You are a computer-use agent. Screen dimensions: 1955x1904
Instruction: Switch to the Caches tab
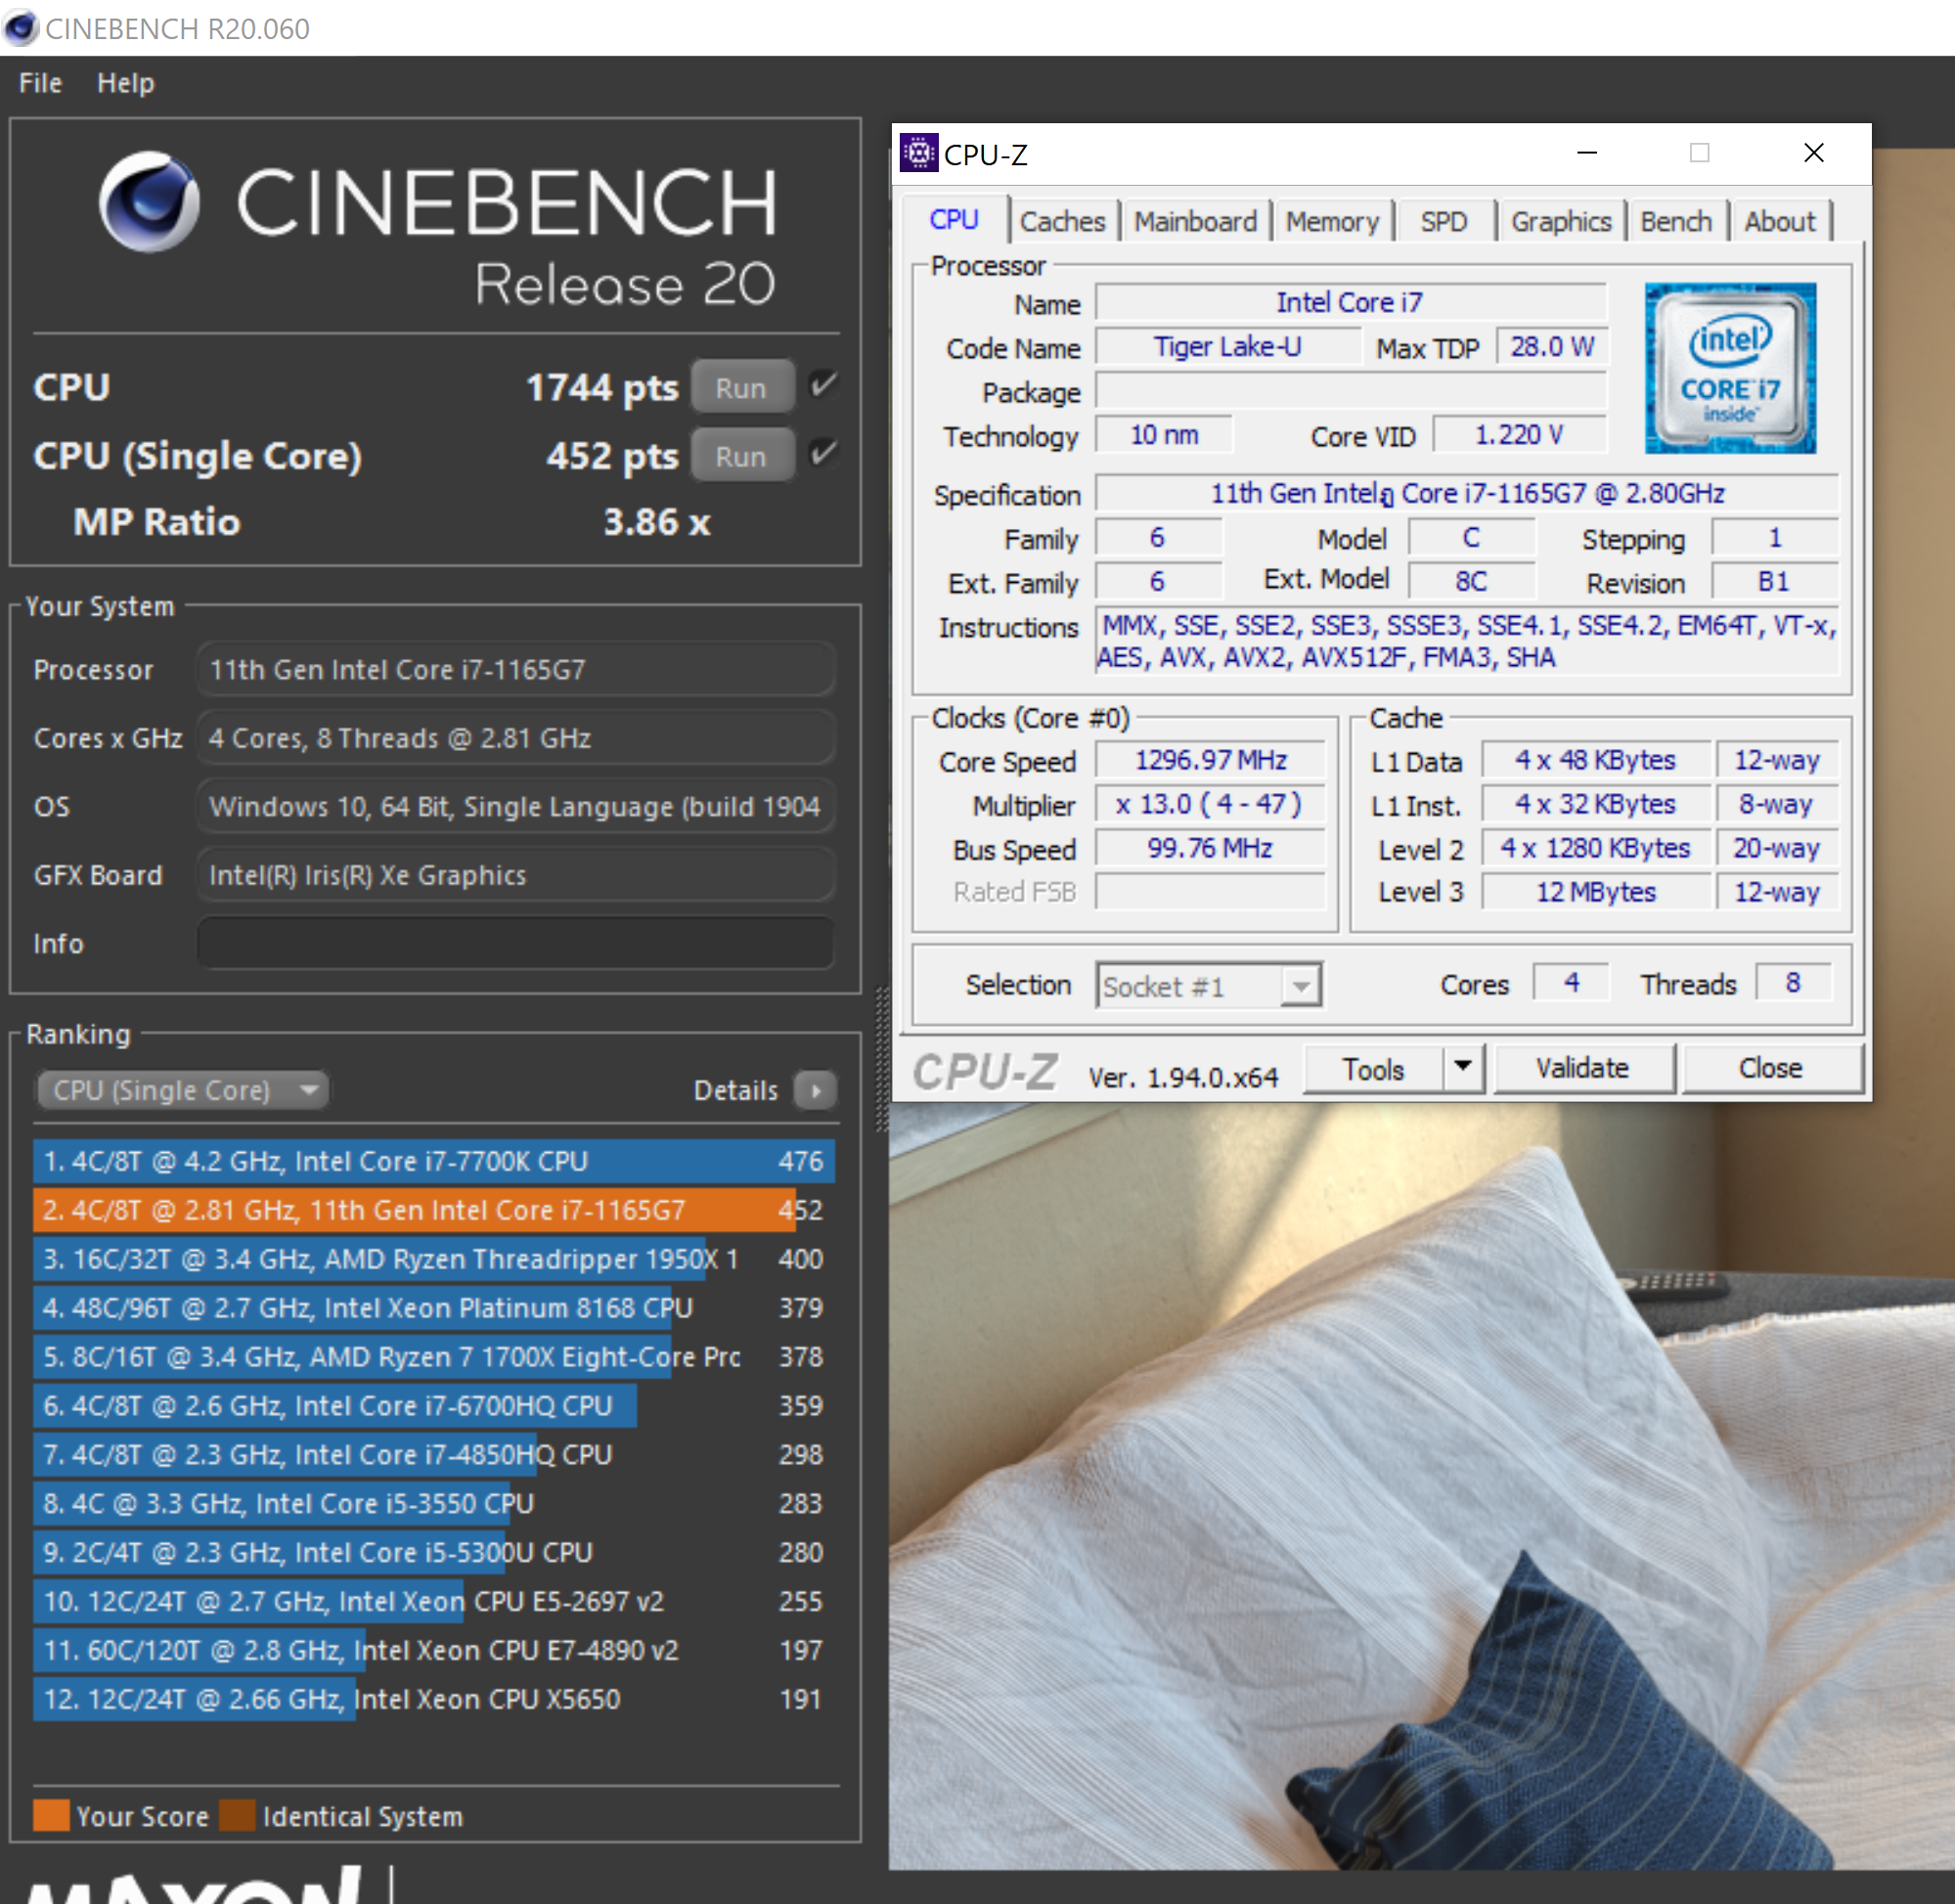(1062, 221)
